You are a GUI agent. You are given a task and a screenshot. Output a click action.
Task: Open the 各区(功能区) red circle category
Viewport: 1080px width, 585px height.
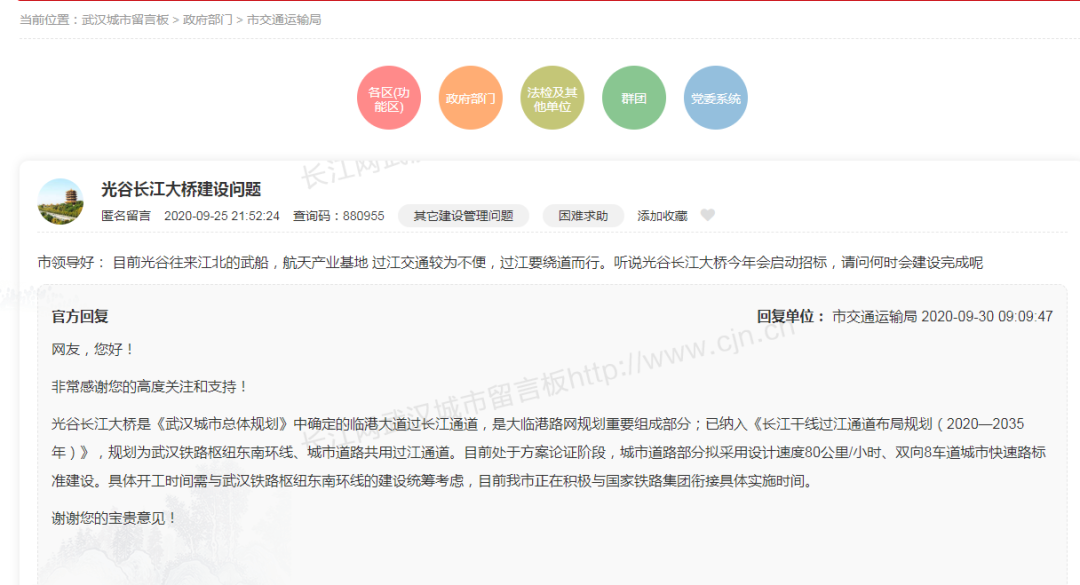coord(388,98)
